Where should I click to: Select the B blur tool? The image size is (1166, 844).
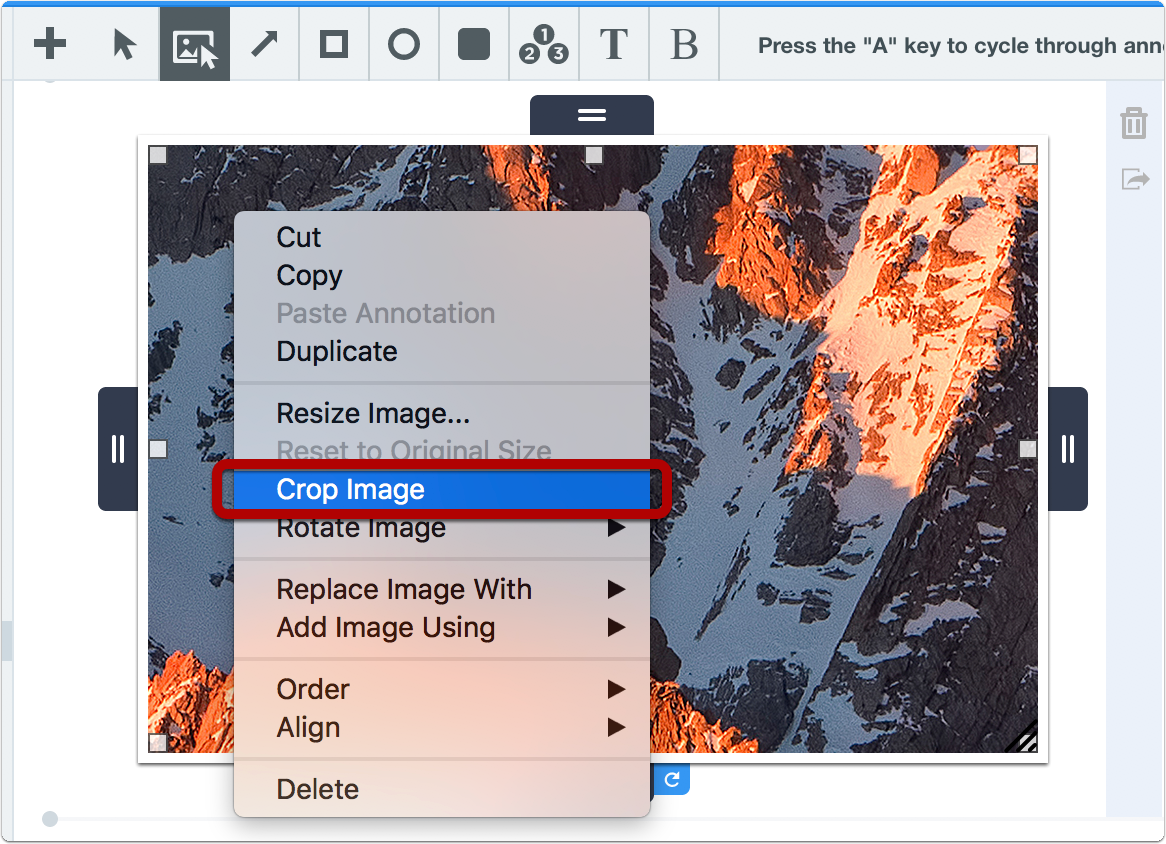click(683, 45)
